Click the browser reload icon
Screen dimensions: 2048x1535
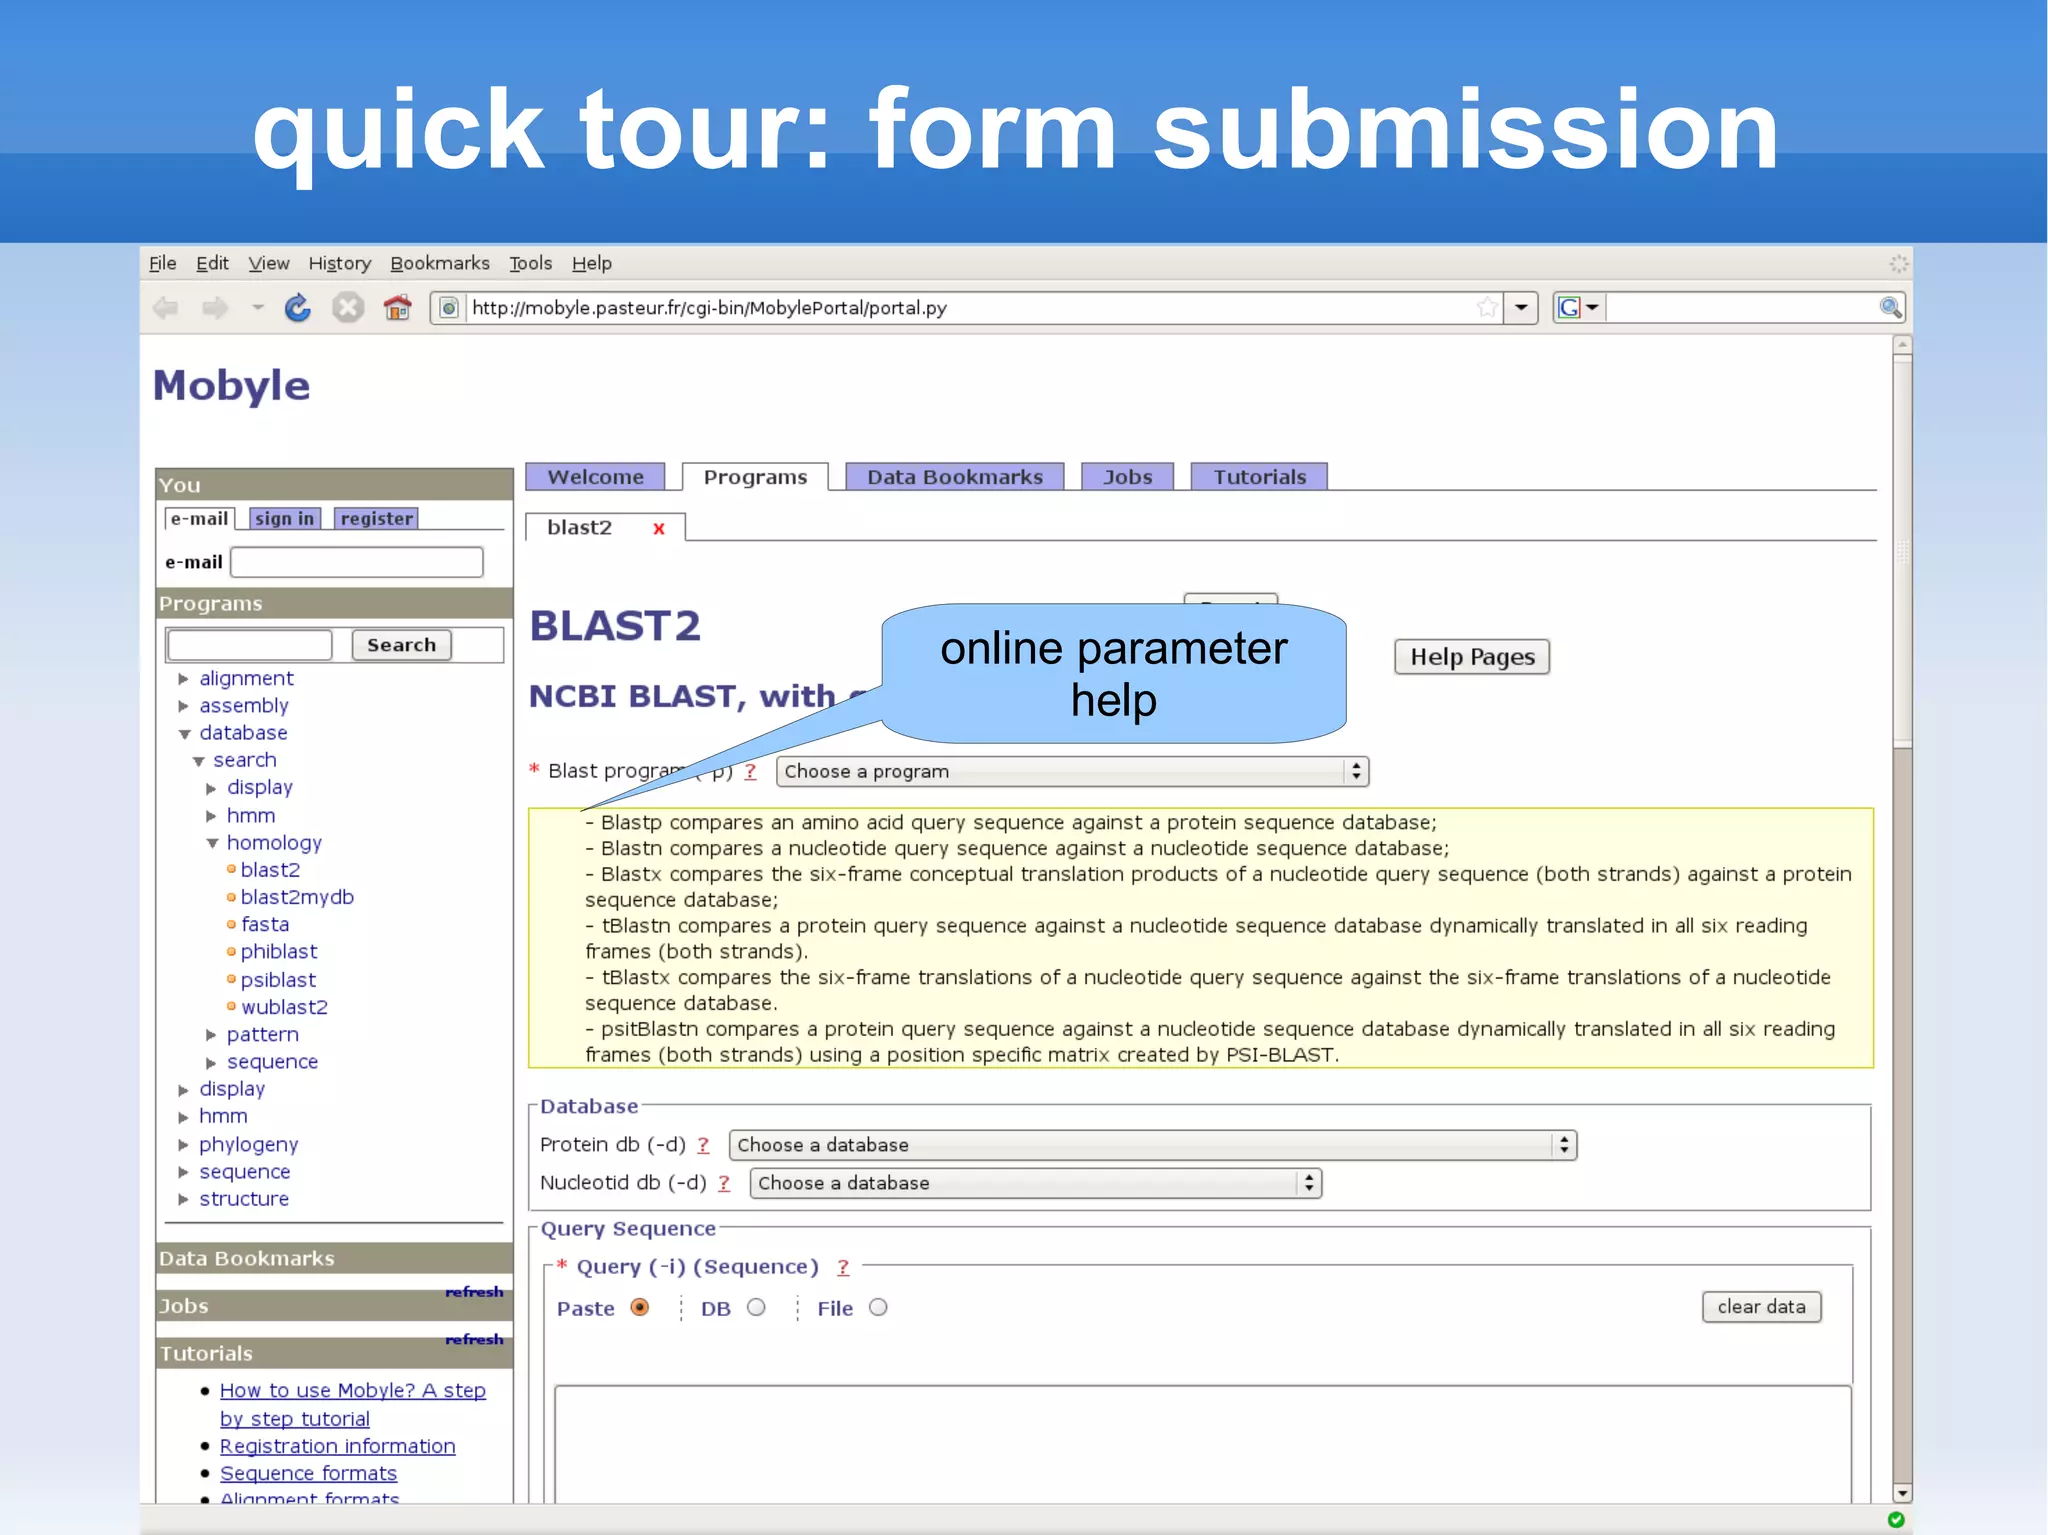(297, 308)
